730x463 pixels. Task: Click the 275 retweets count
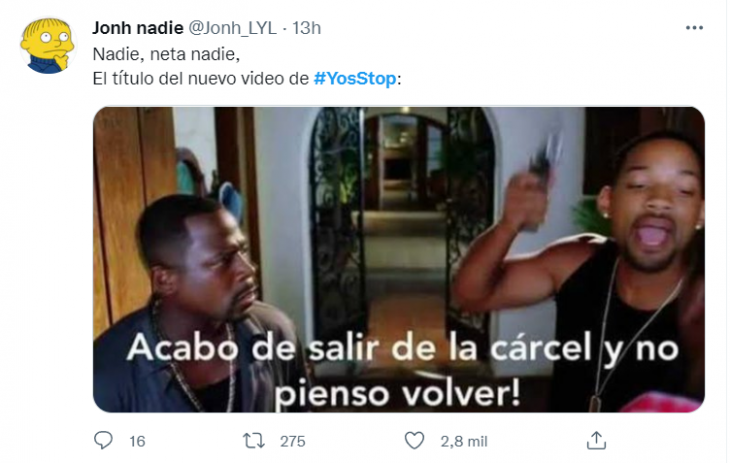(x=292, y=441)
